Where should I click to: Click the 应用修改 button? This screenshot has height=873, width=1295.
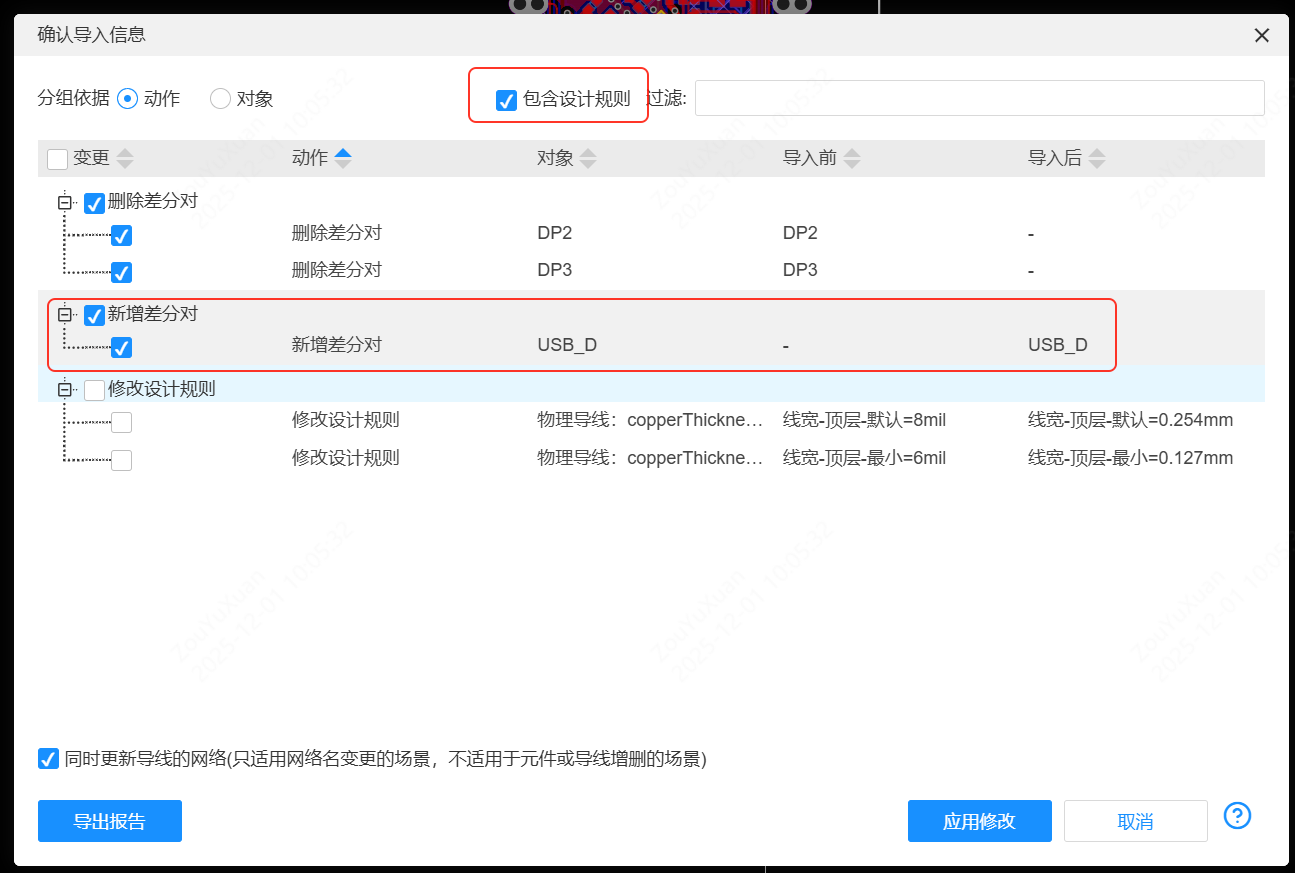pyautogui.click(x=979, y=821)
